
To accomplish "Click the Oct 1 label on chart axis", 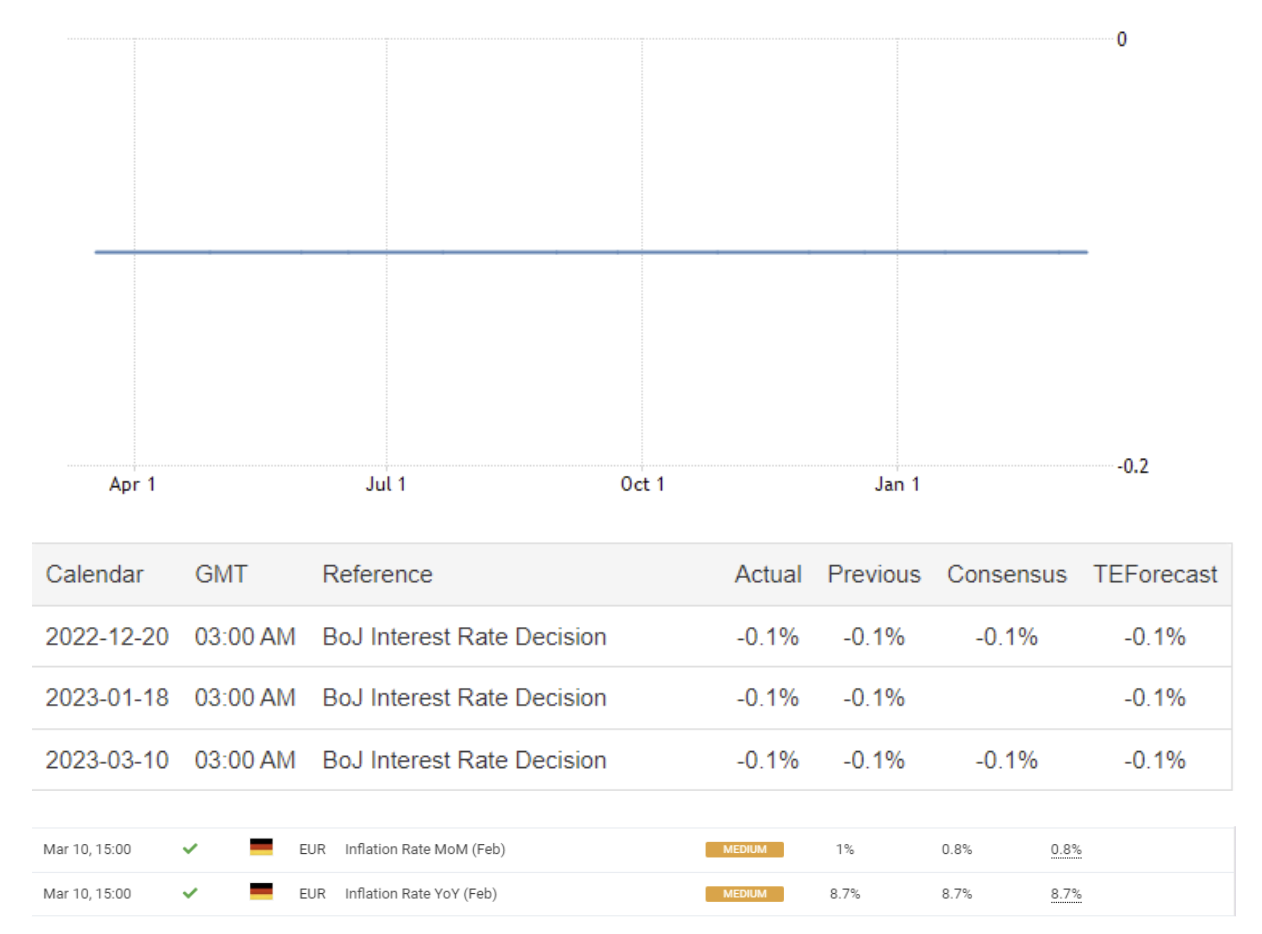I will (x=642, y=486).
